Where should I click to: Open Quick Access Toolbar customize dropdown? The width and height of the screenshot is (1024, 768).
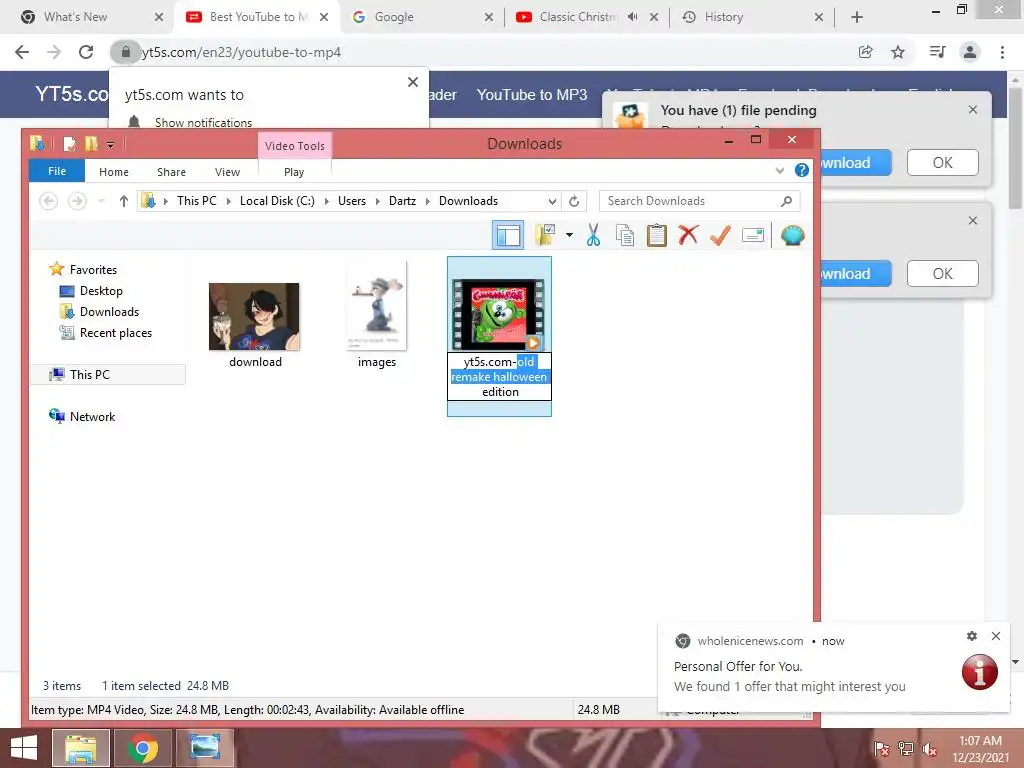coord(110,144)
